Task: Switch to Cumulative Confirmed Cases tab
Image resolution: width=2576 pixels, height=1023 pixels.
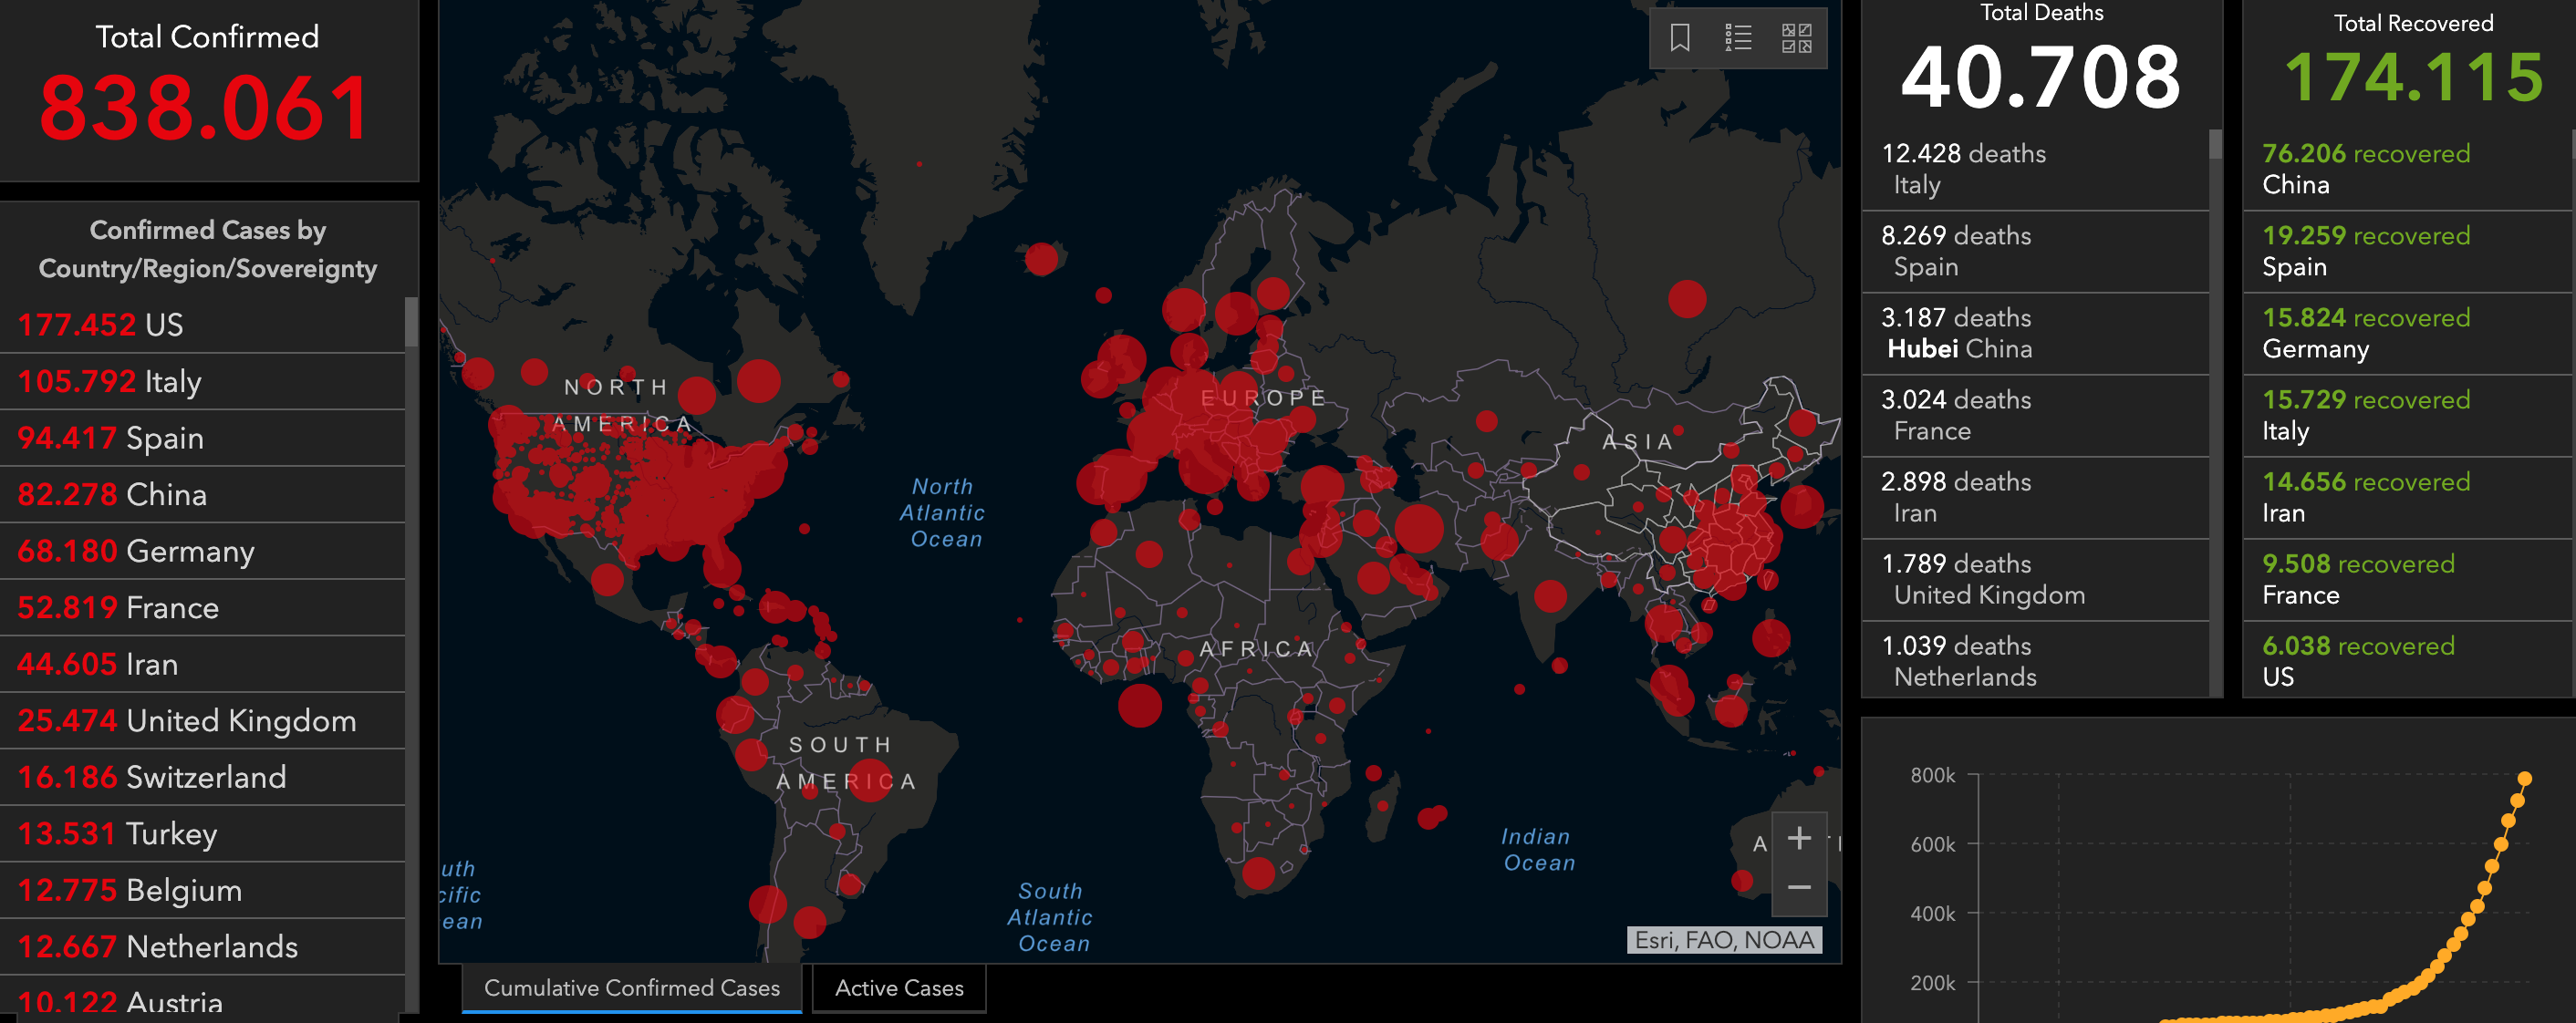Action: pos(631,988)
